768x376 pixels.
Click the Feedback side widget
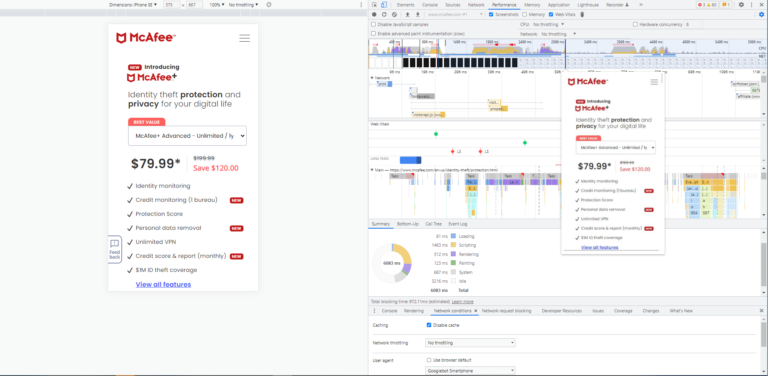coord(115,250)
